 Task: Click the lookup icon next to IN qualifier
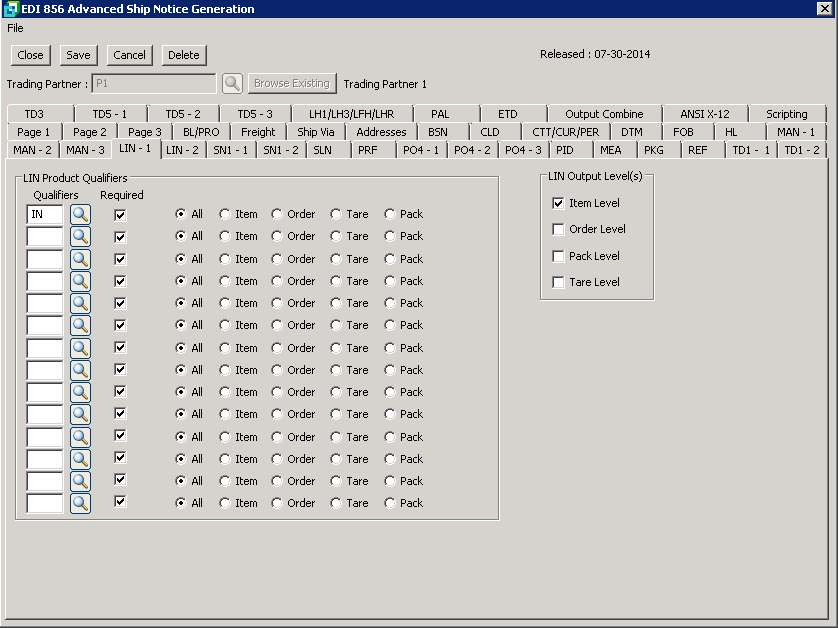80,214
